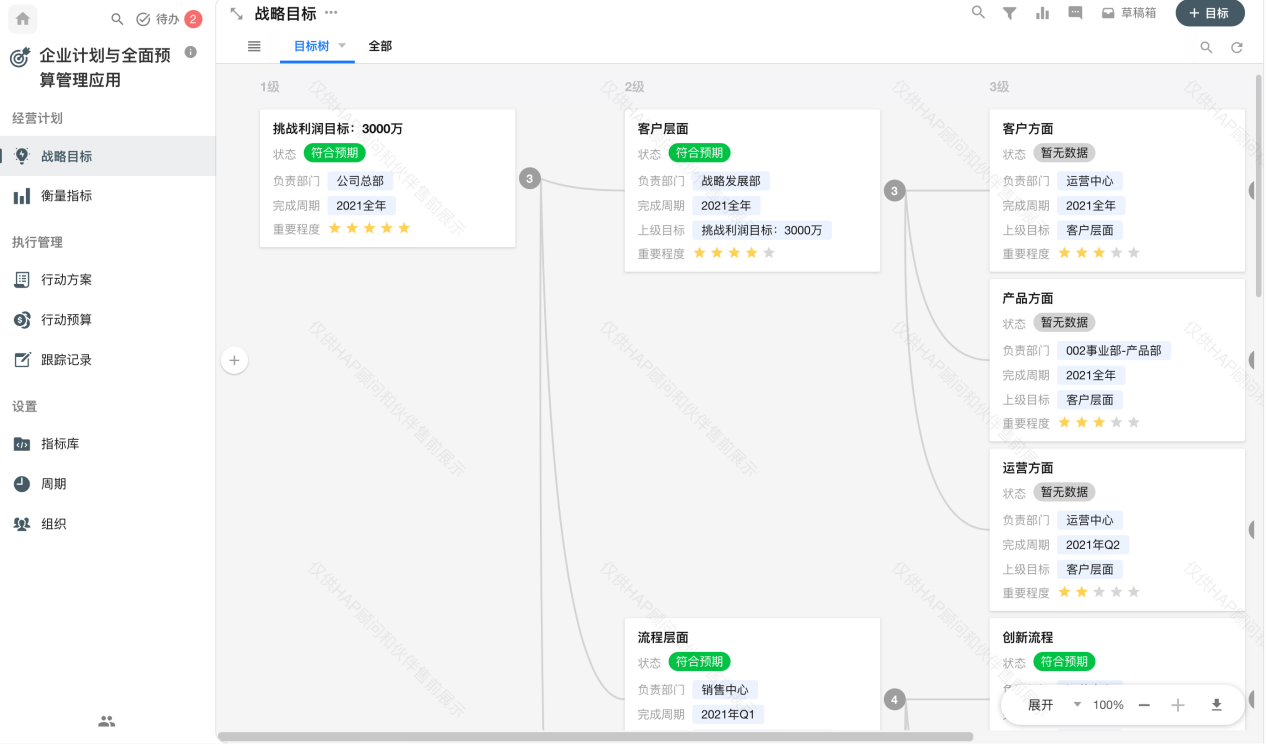
Task: Open 组织 sidebar item
Action: pos(108,524)
